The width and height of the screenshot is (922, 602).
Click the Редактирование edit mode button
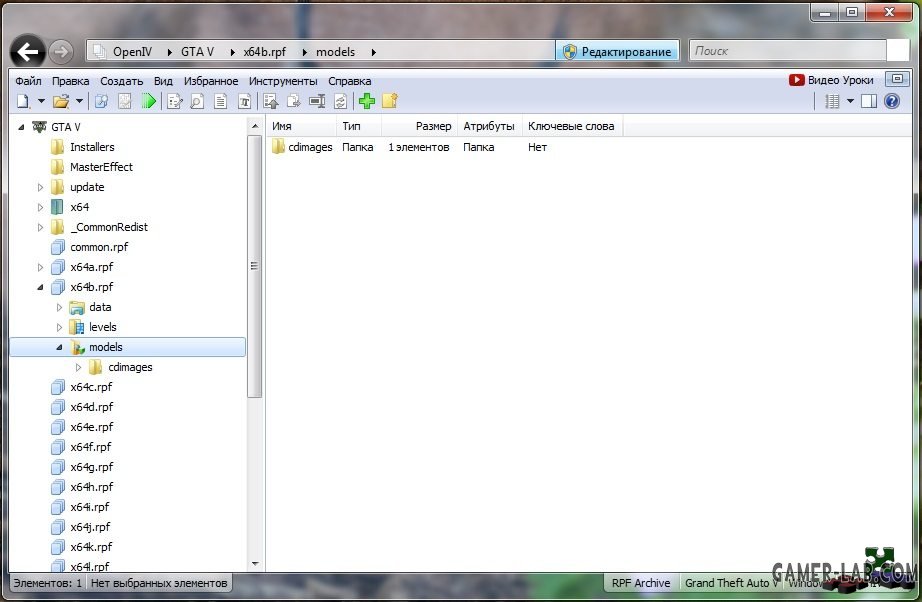click(x=617, y=52)
